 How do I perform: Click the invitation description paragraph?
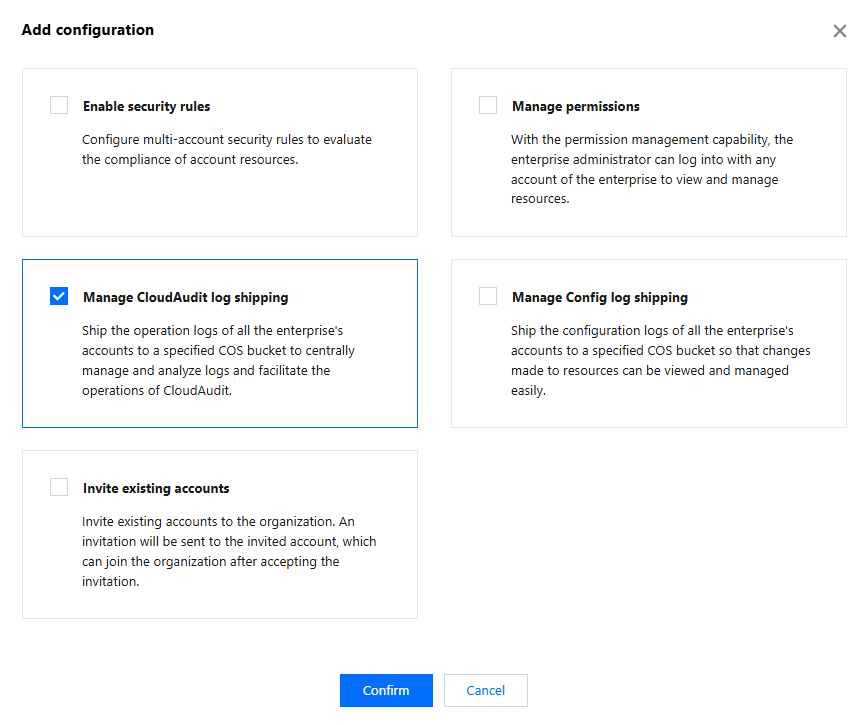coord(229,551)
